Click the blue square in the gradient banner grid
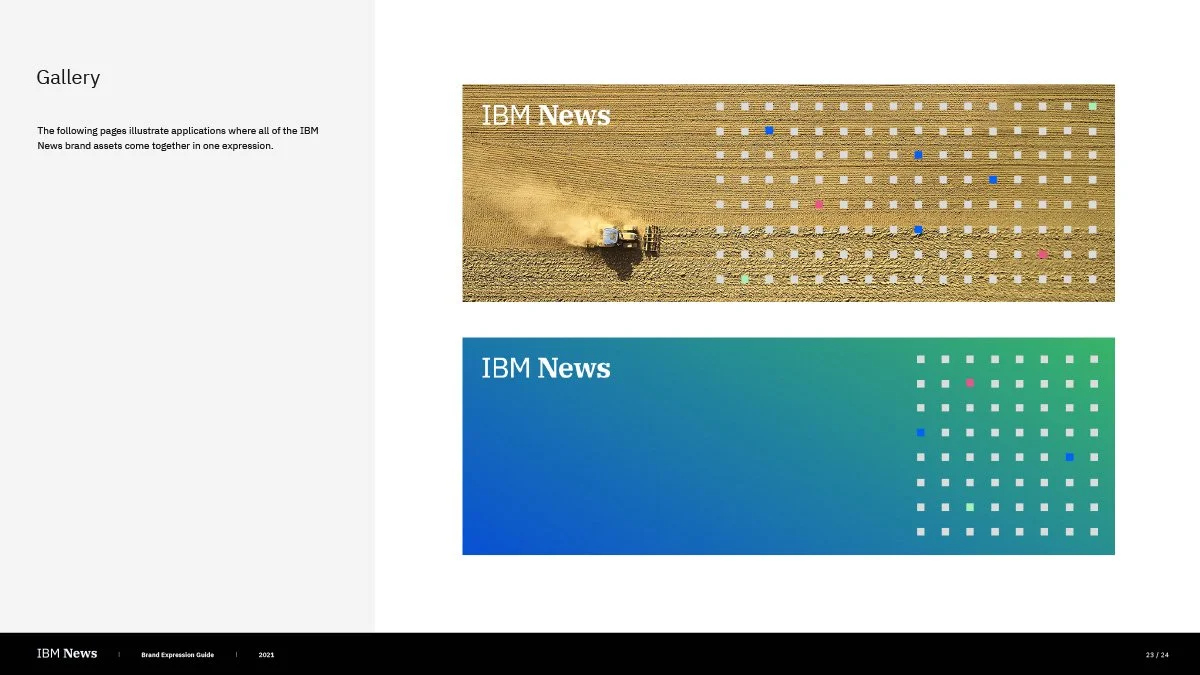The height and width of the screenshot is (675, 1200). 920,432
